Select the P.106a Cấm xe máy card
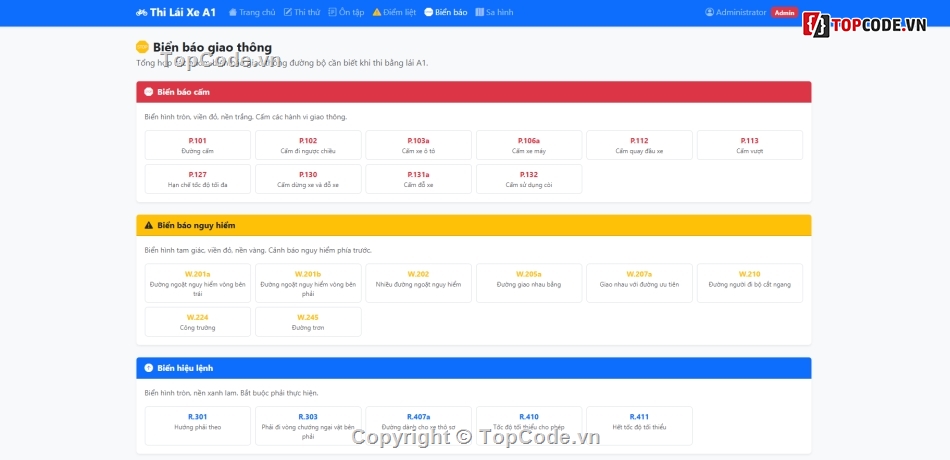This screenshot has width=950, height=460. (x=529, y=145)
